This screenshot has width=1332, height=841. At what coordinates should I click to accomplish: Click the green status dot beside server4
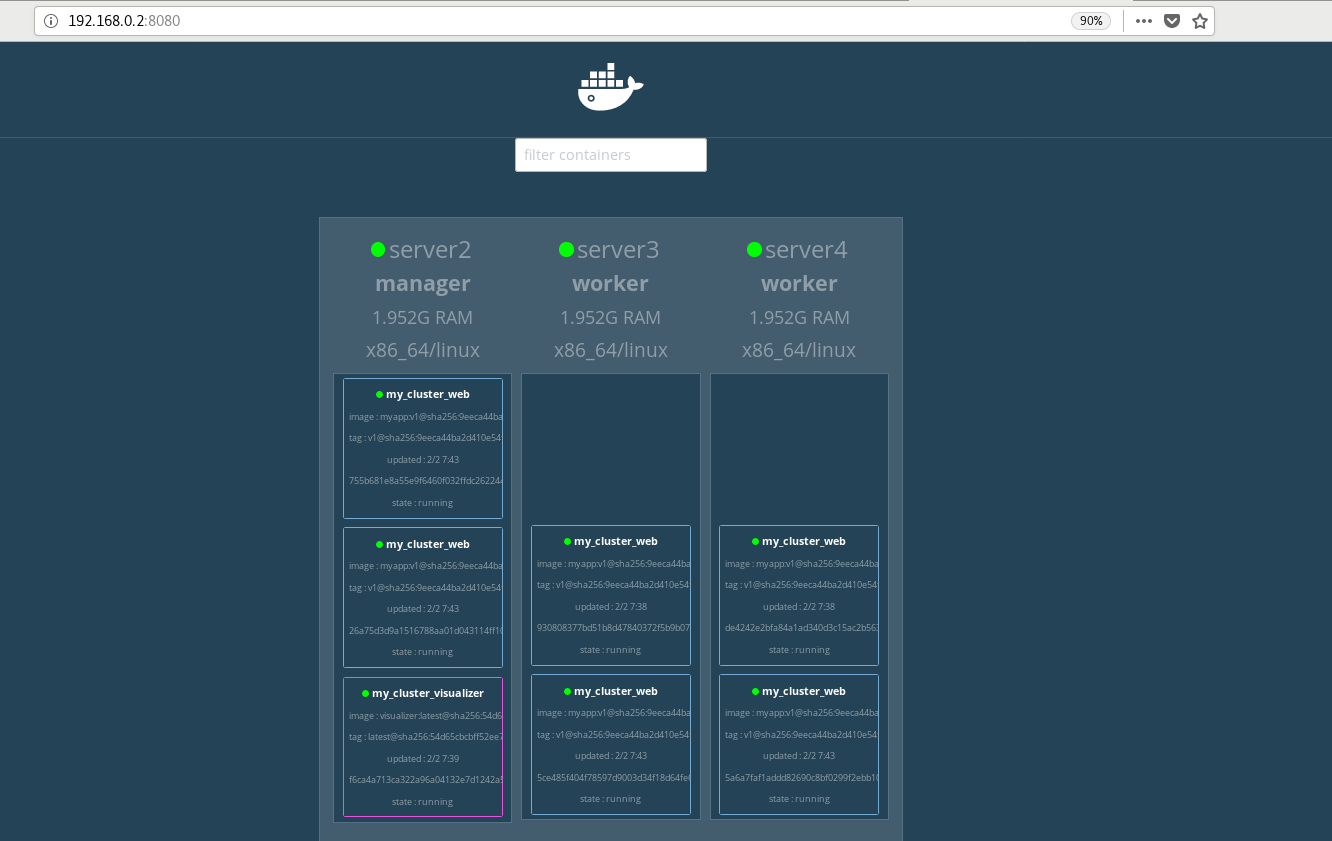(x=754, y=249)
